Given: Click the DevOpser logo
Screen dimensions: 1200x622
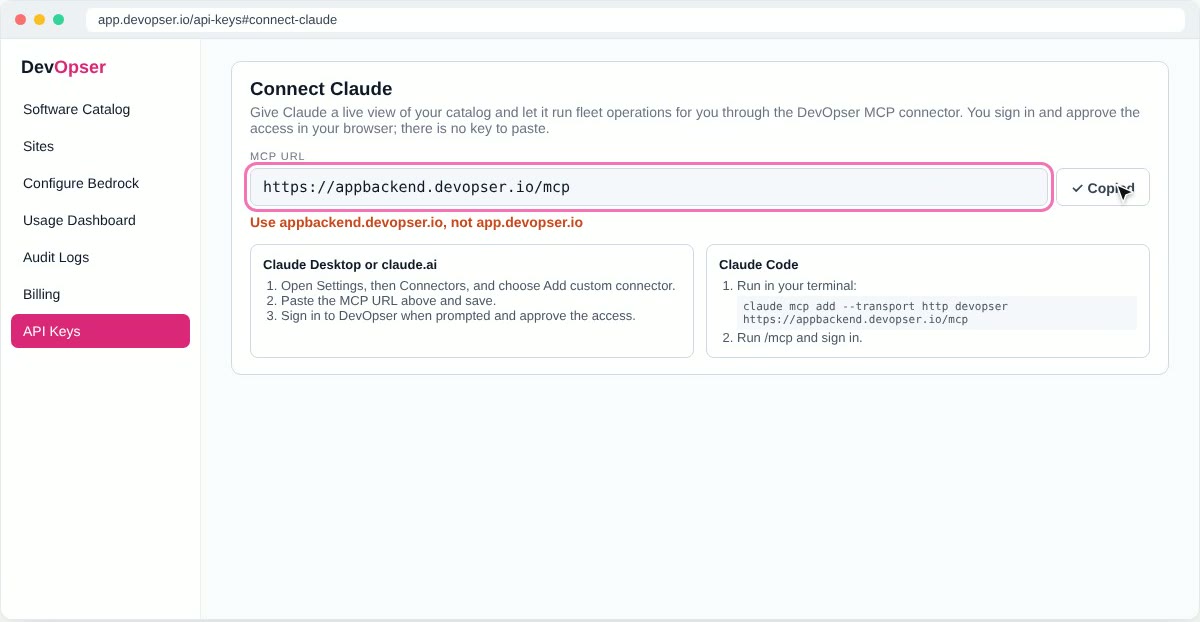Looking at the screenshot, I should (x=63, y=67).
